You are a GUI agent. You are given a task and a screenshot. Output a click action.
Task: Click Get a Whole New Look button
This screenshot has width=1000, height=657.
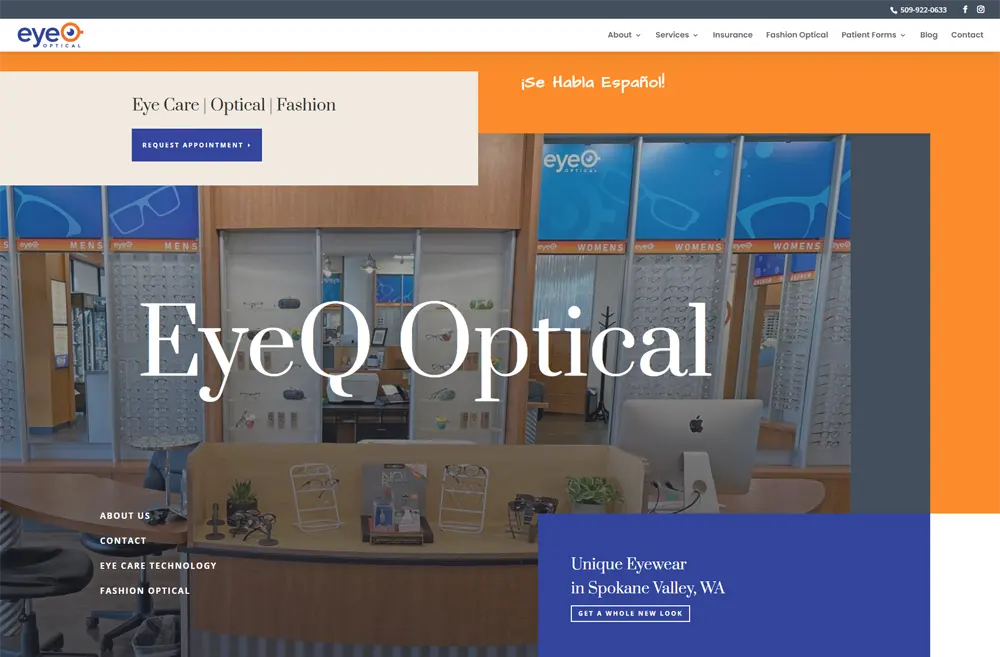630,613
